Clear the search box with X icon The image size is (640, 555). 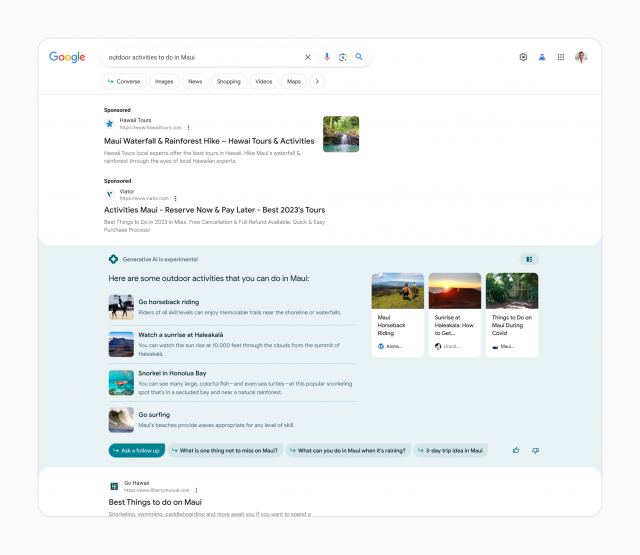point(308,57)
